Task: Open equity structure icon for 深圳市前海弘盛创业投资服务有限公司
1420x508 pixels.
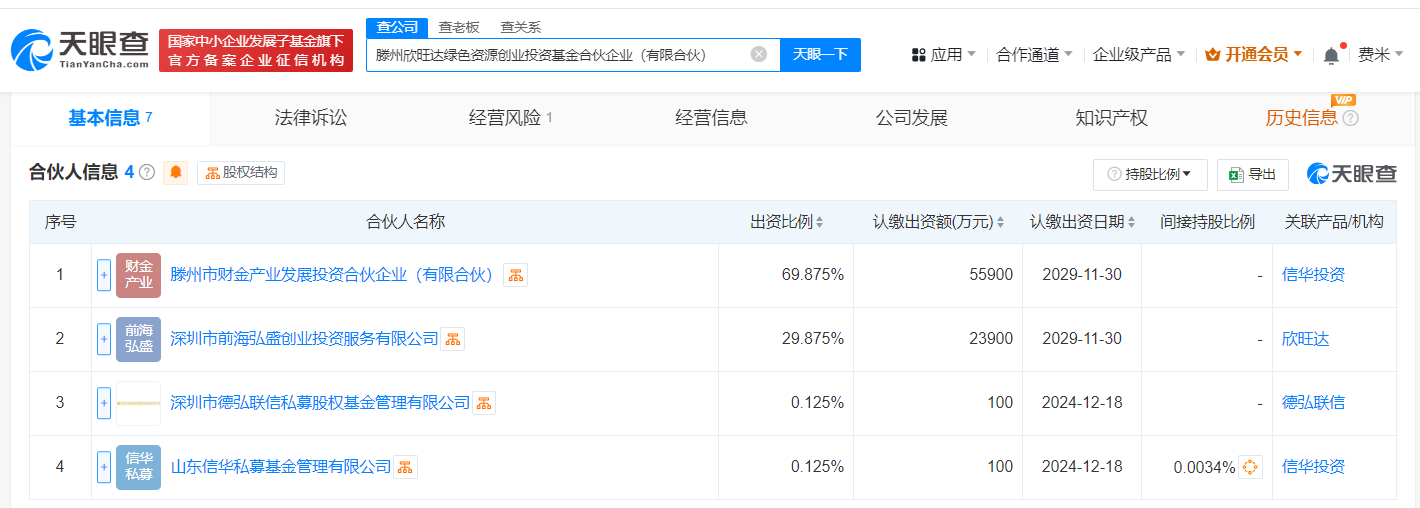Action: pyautogui.click(x=452, y=339)
